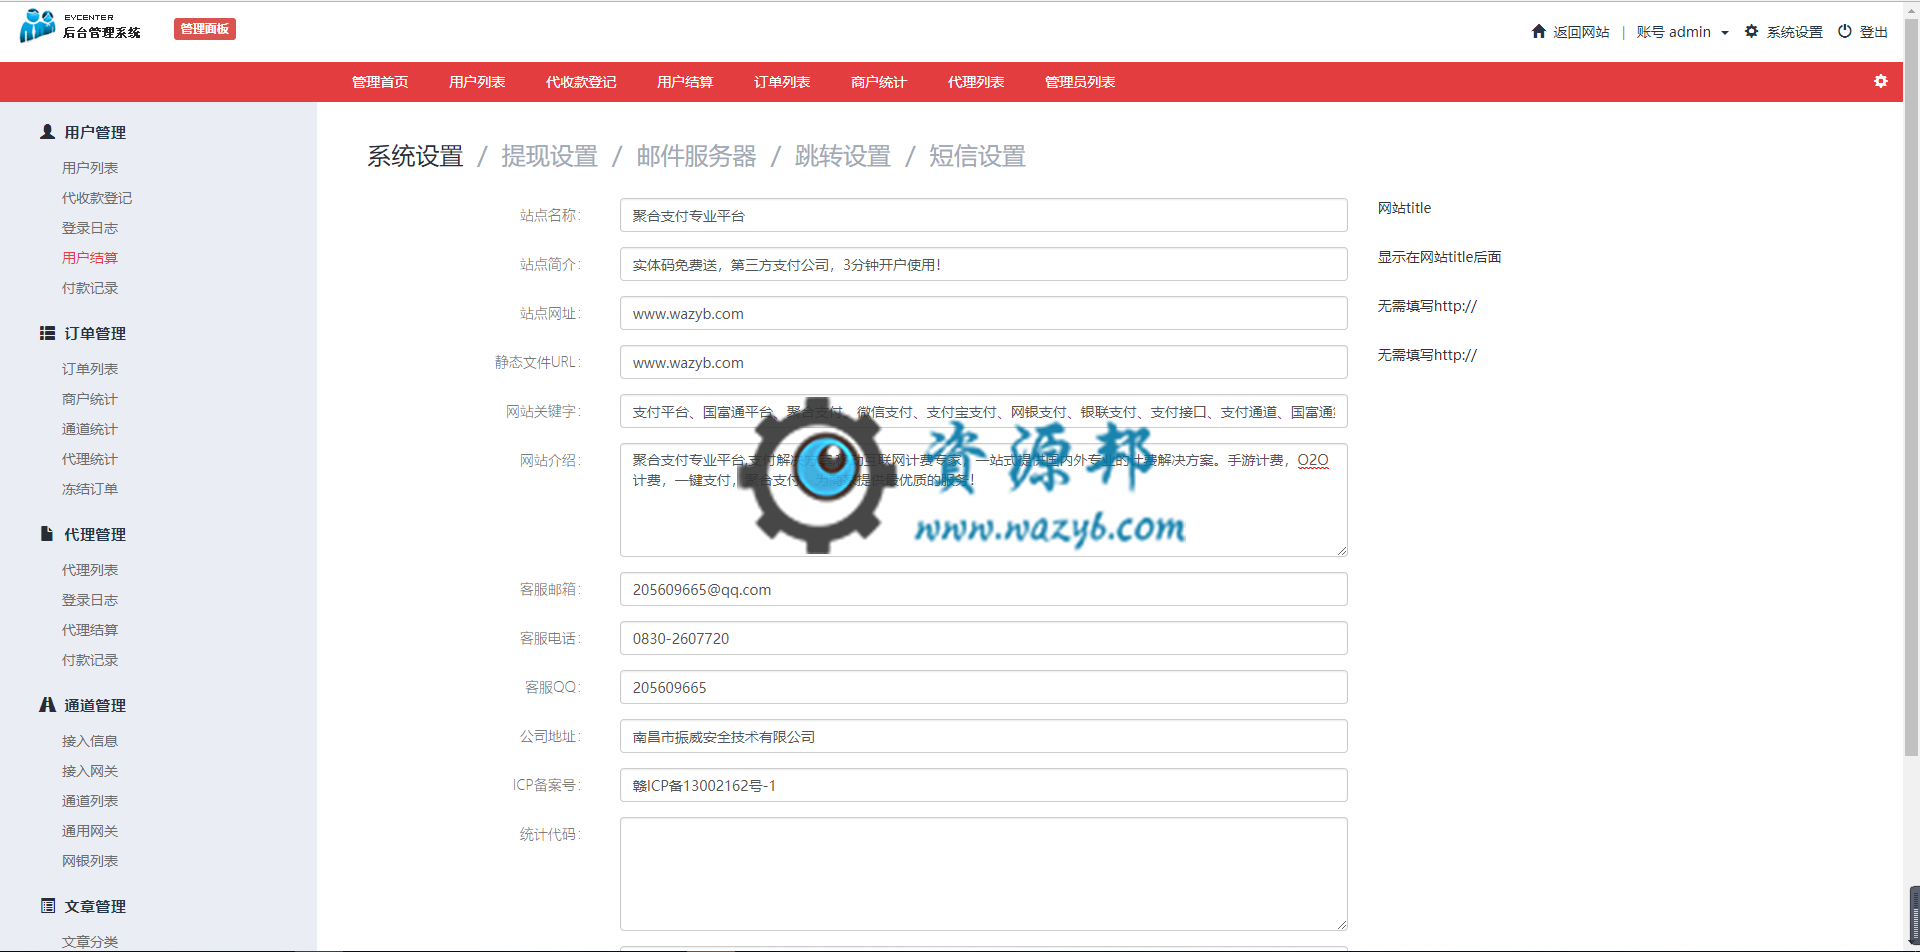This screenshot has width=1920, height=952.
Task: Switch to the 跳转设置 tab
Action: [x=843, y=156]
